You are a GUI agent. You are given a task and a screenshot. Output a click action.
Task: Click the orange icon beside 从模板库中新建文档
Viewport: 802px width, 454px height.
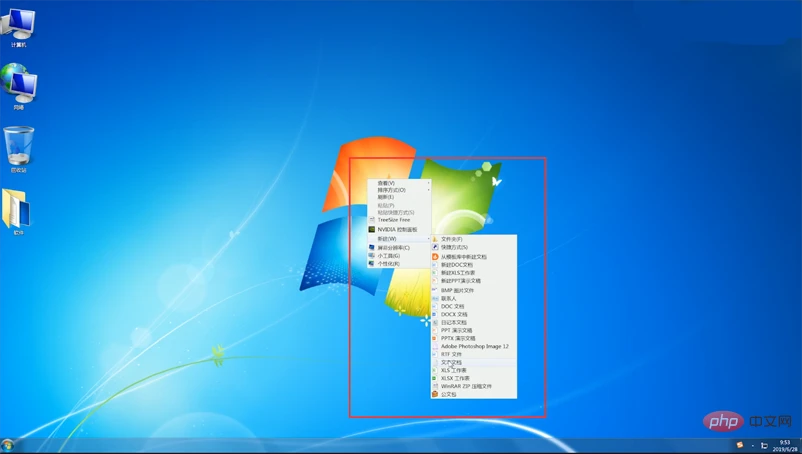435,257
